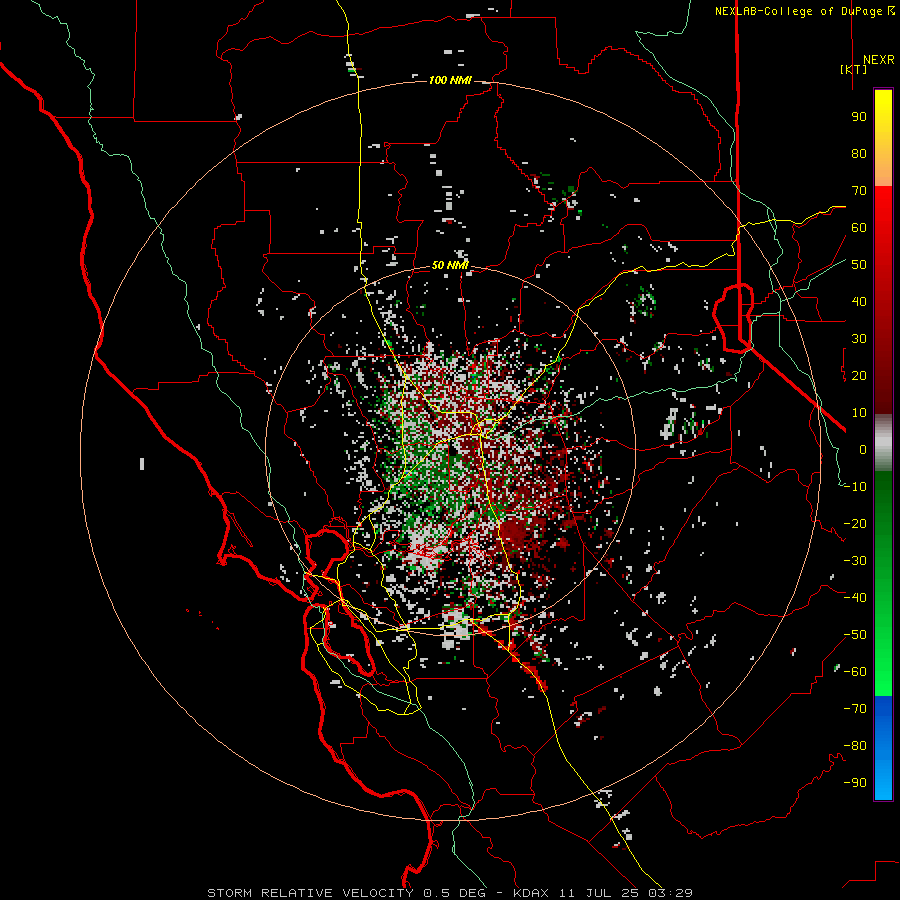Click the 50 value on velocity scale
Viewport: 900px width, 900px height.
859,265
